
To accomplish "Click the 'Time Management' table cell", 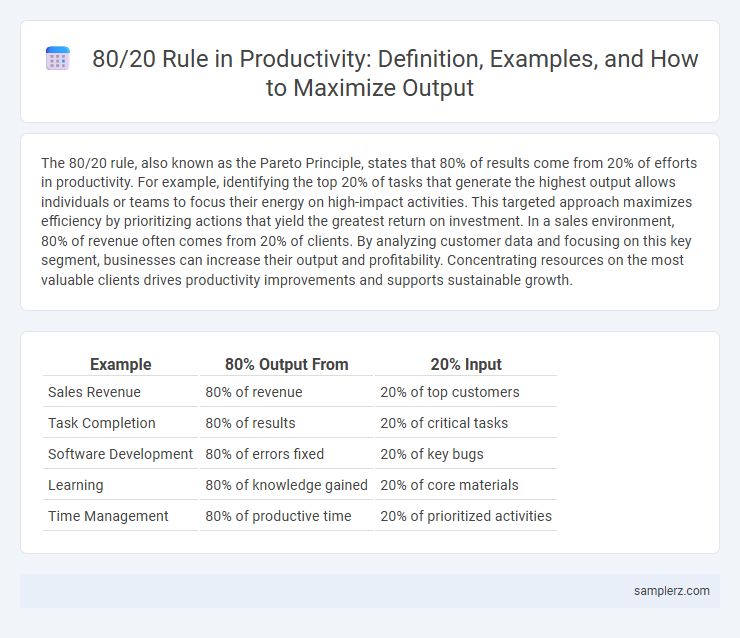I will pyautogui.click(x=120, y=516).
